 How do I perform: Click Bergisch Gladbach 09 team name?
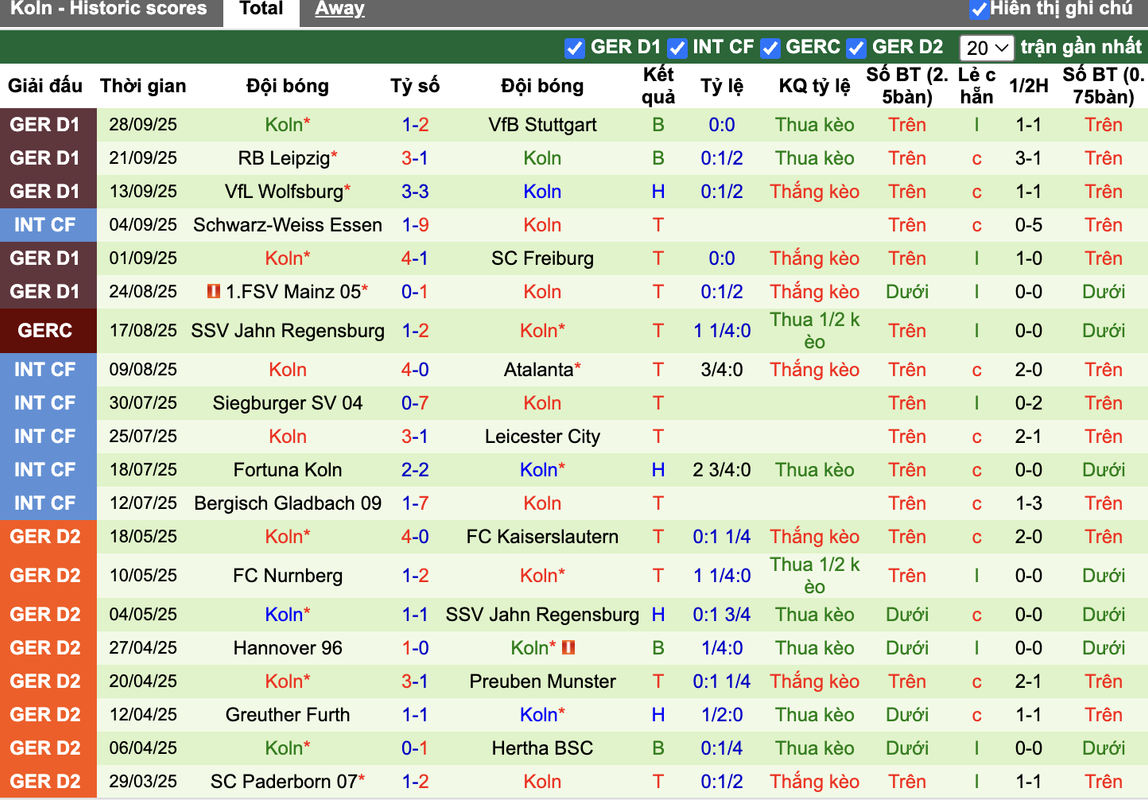click(288, 504)
